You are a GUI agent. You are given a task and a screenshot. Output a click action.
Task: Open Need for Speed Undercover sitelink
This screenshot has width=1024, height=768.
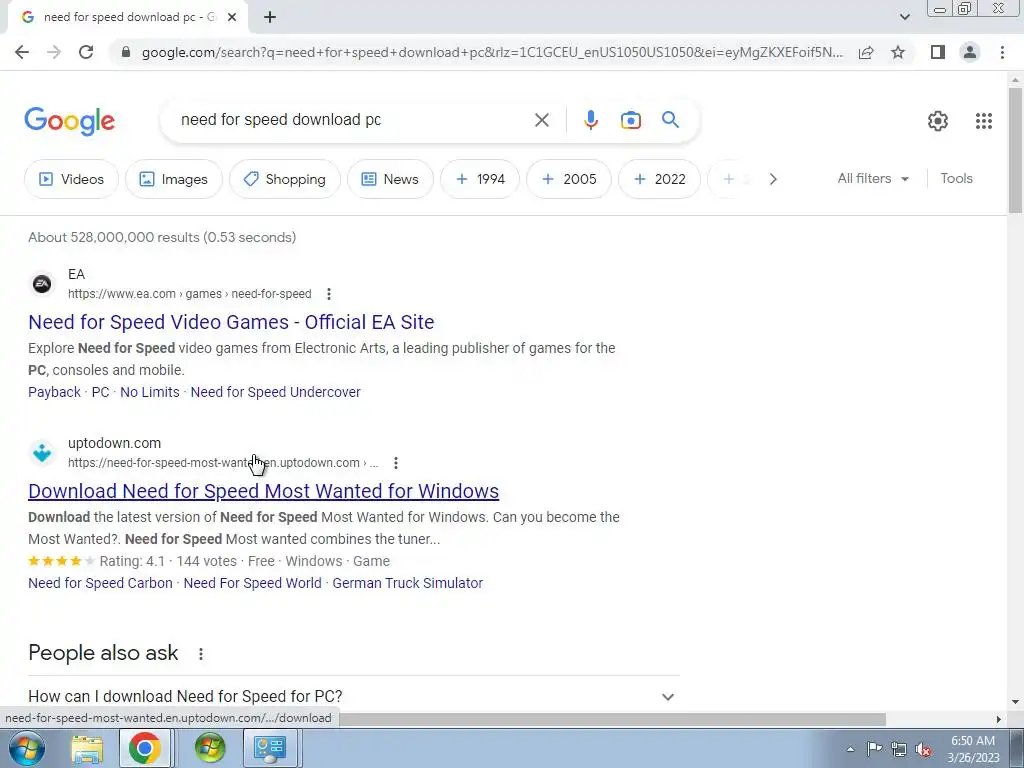(275, 392)
